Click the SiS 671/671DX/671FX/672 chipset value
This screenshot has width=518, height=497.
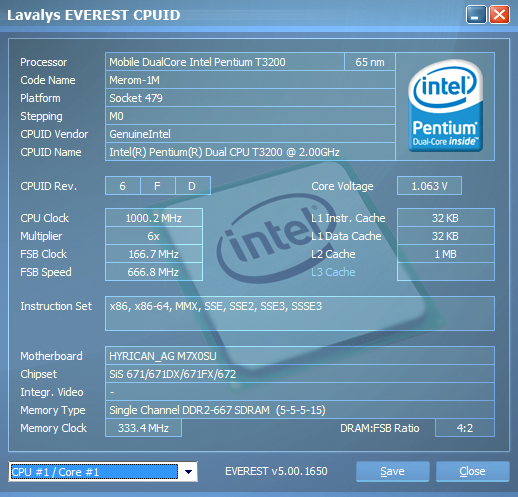coord(300,374)
